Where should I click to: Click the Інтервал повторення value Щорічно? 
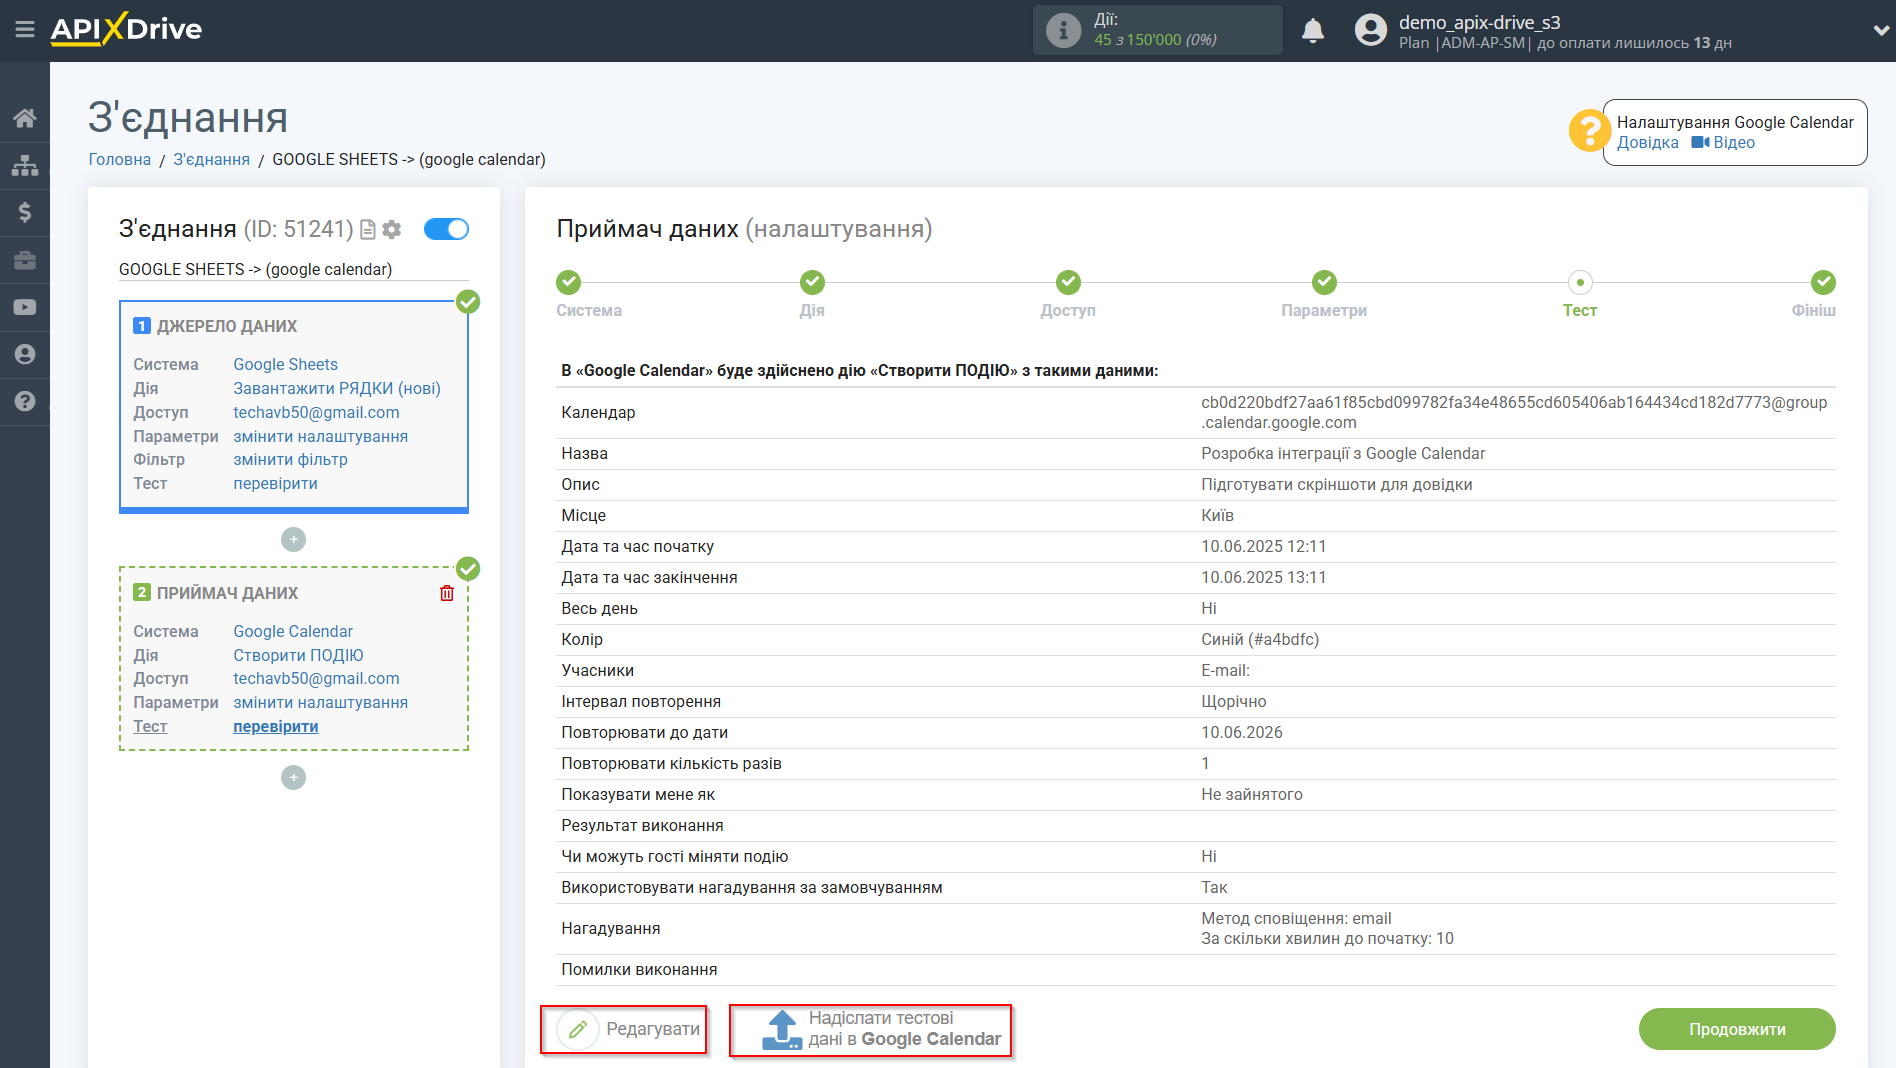pyautogui.click(x=1233, y=702)
